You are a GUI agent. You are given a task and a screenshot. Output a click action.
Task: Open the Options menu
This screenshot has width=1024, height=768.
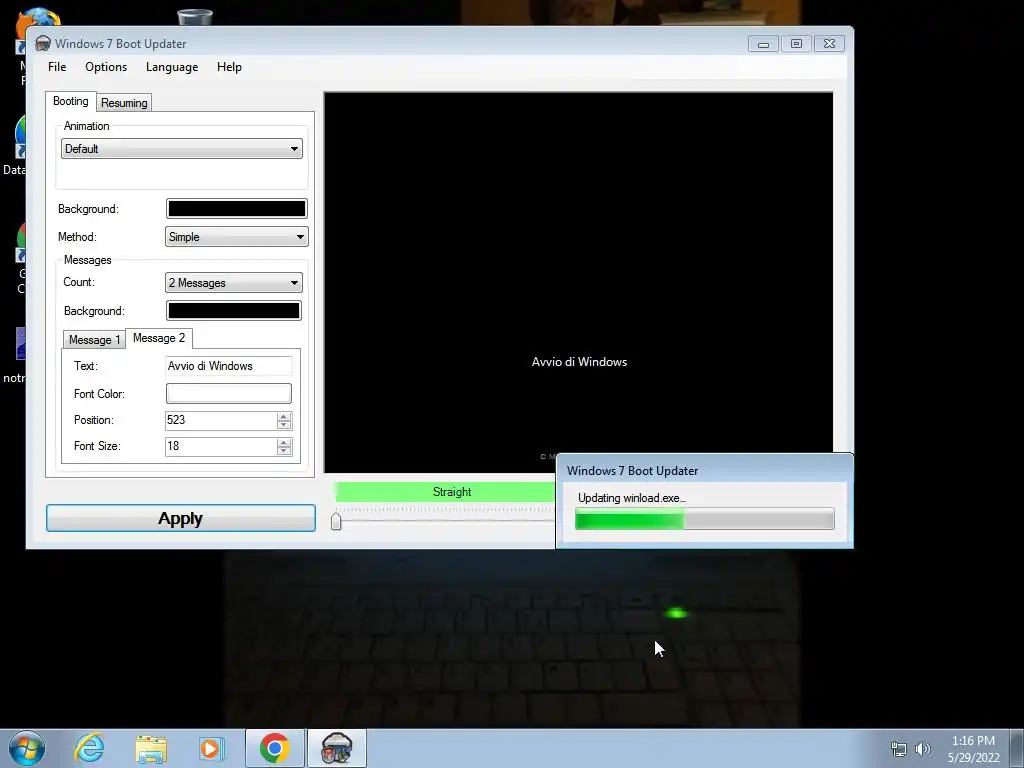106,67
